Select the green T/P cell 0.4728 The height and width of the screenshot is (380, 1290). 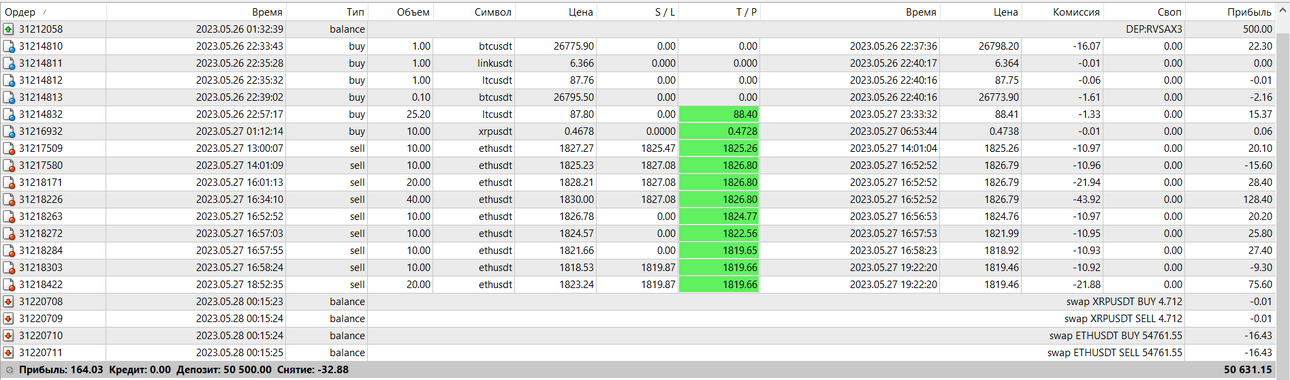point(719,131)
